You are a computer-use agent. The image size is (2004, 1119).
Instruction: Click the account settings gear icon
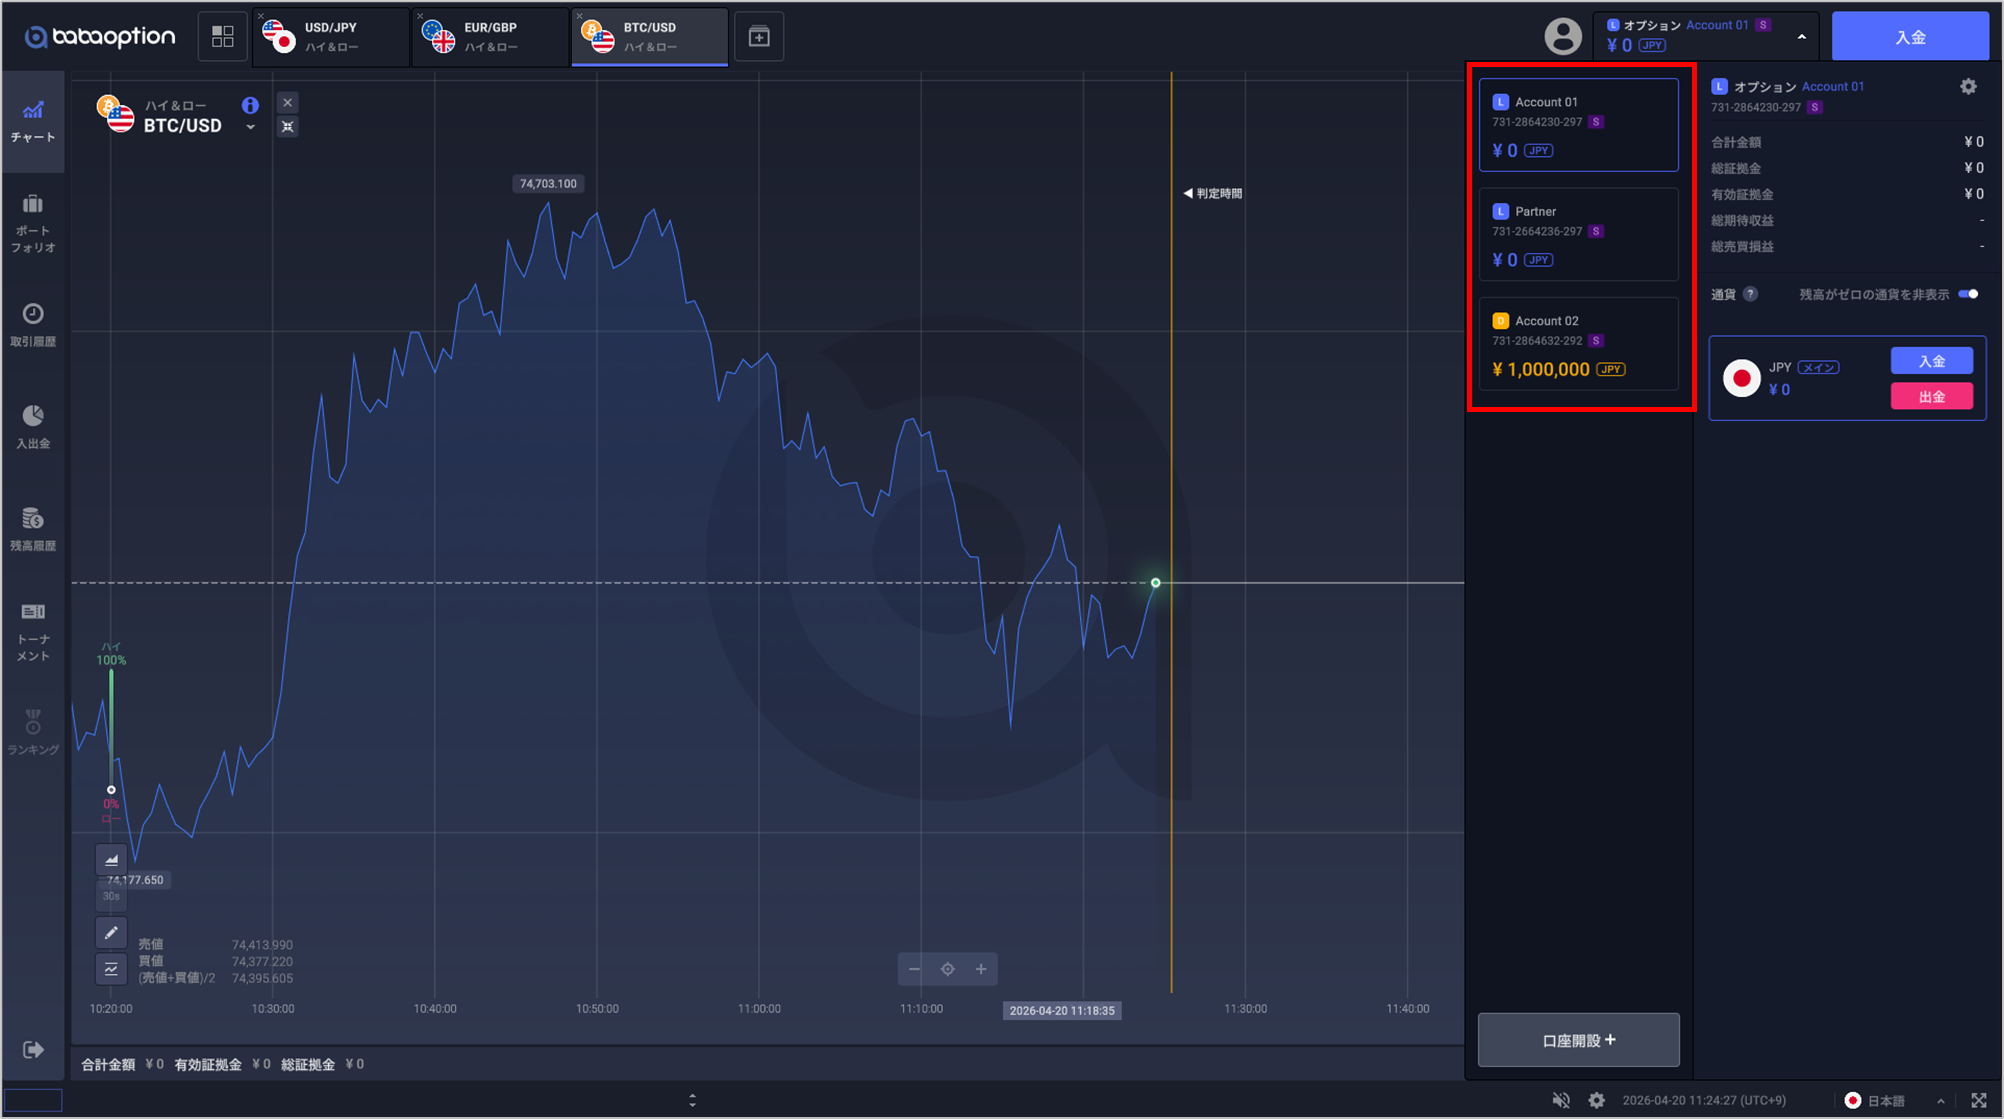[x=1968, y=87]
